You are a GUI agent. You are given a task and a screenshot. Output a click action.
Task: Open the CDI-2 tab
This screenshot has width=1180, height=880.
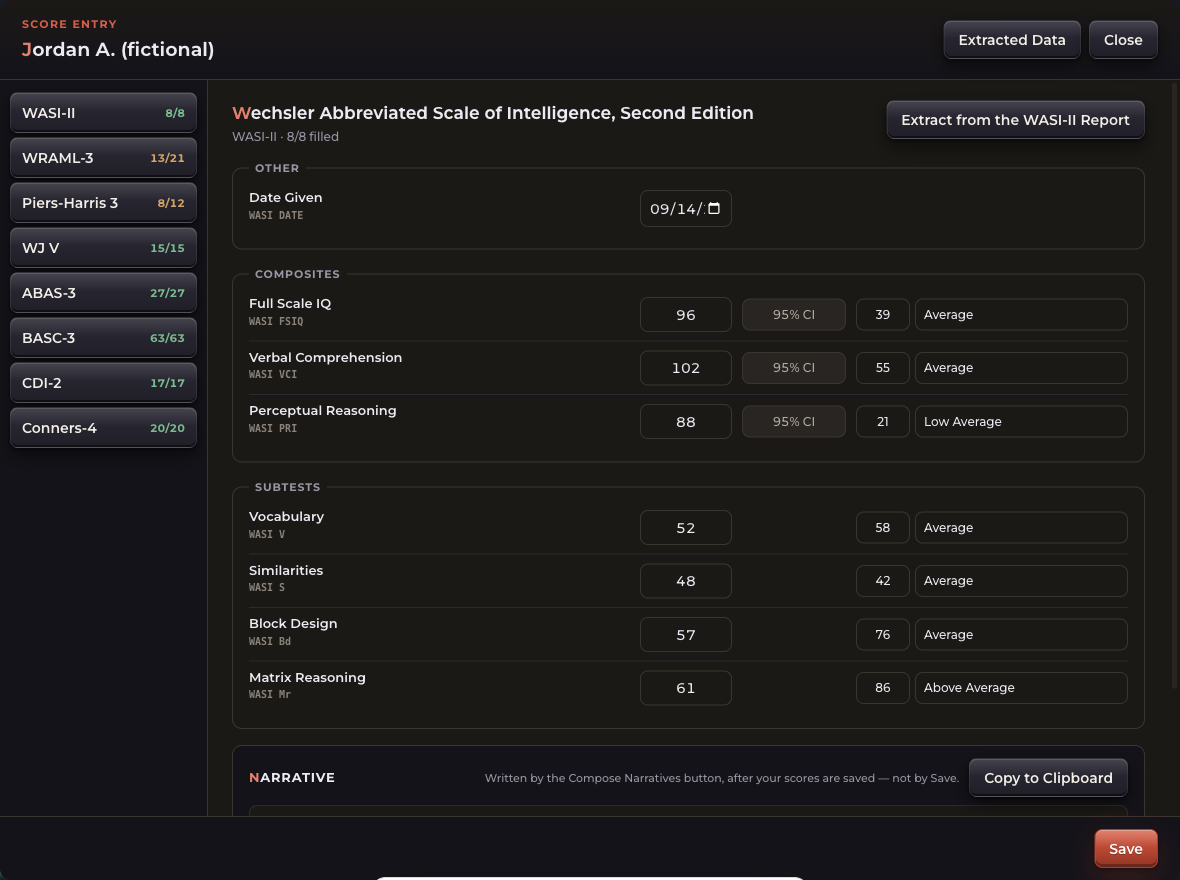[103, 383]
